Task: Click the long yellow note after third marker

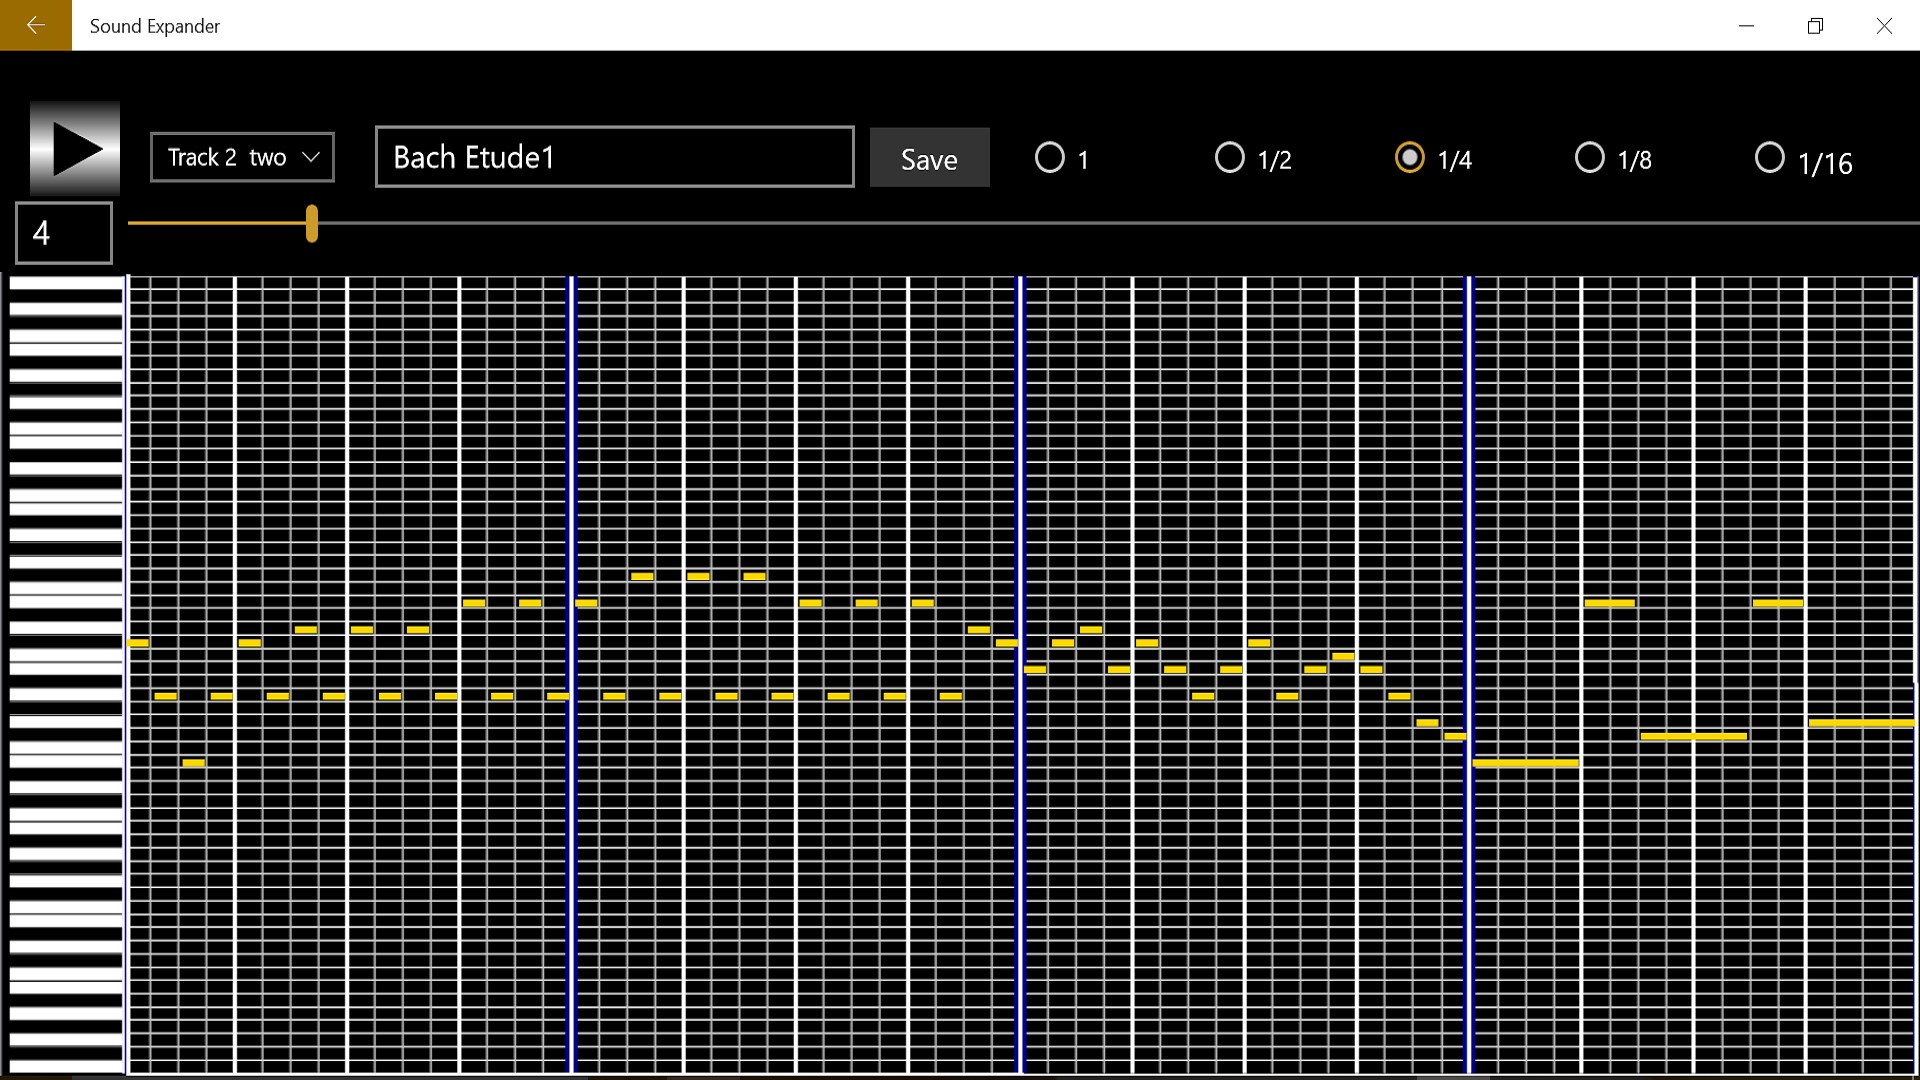Action: [x=1525, y=763]
